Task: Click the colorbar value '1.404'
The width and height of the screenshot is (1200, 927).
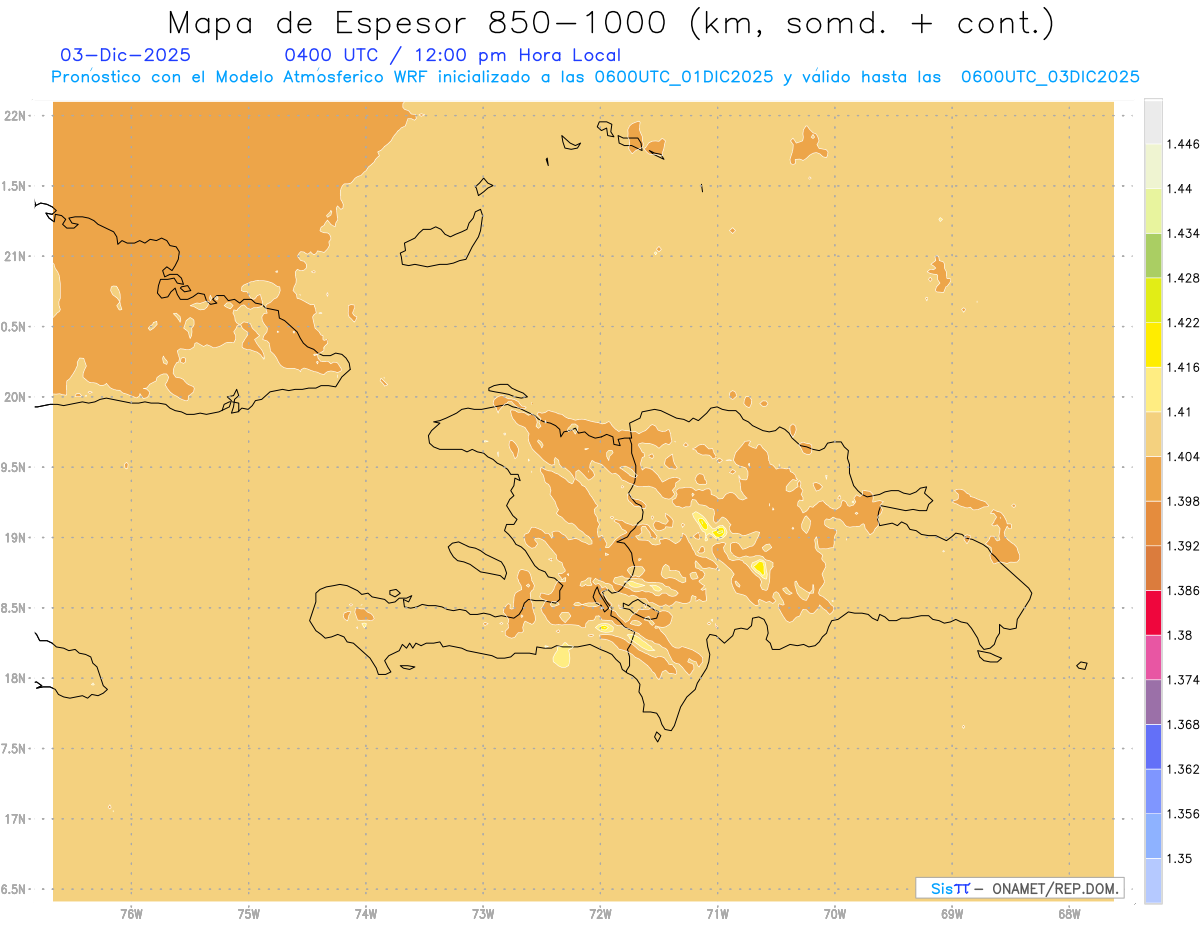Action: click(1184, 456)
